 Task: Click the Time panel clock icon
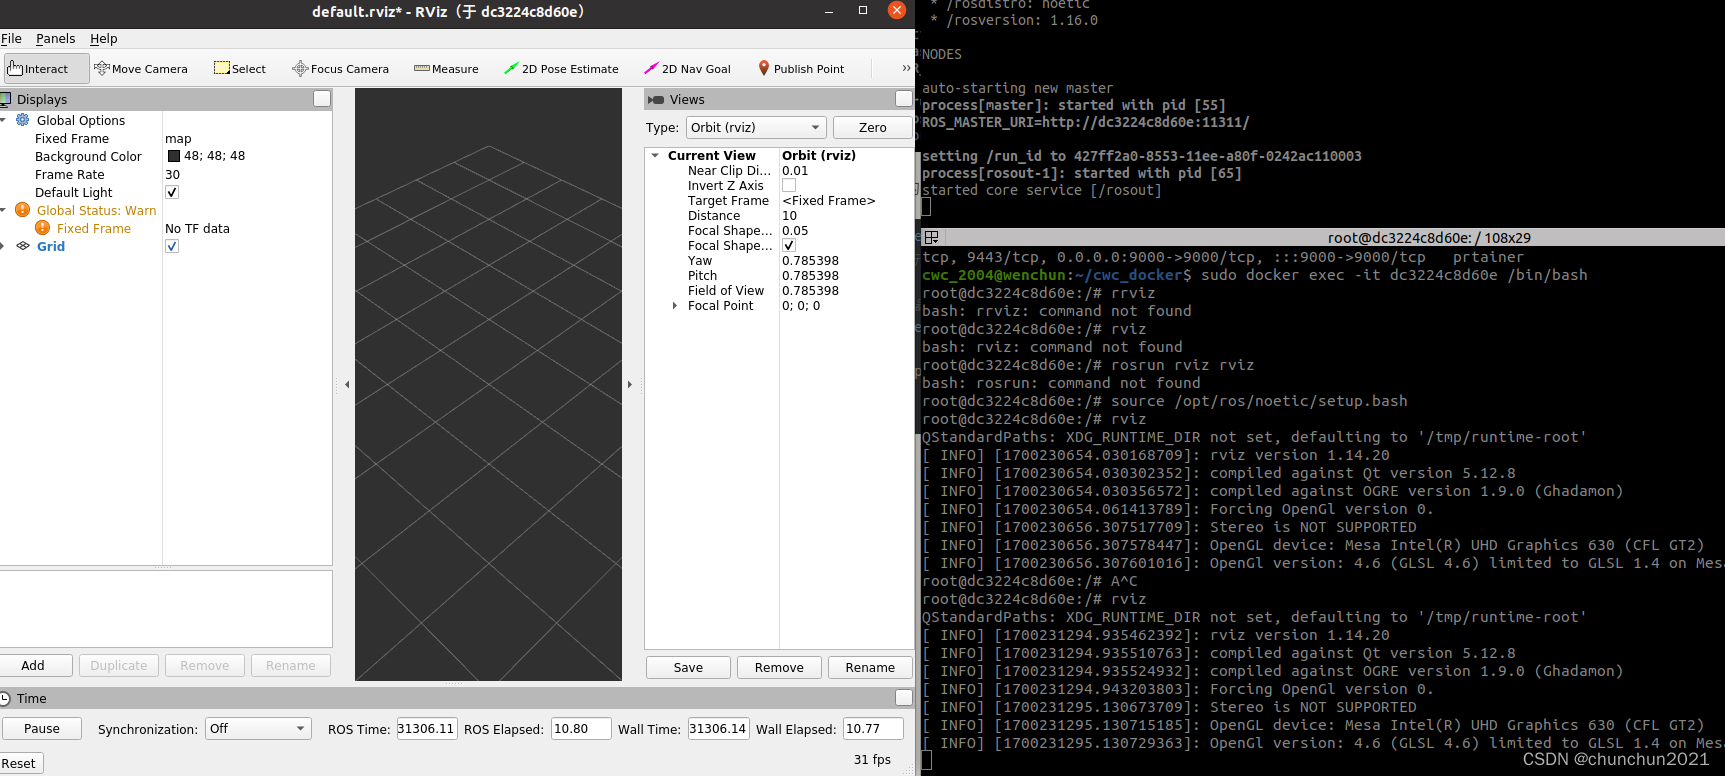click(x=5, y=698)
